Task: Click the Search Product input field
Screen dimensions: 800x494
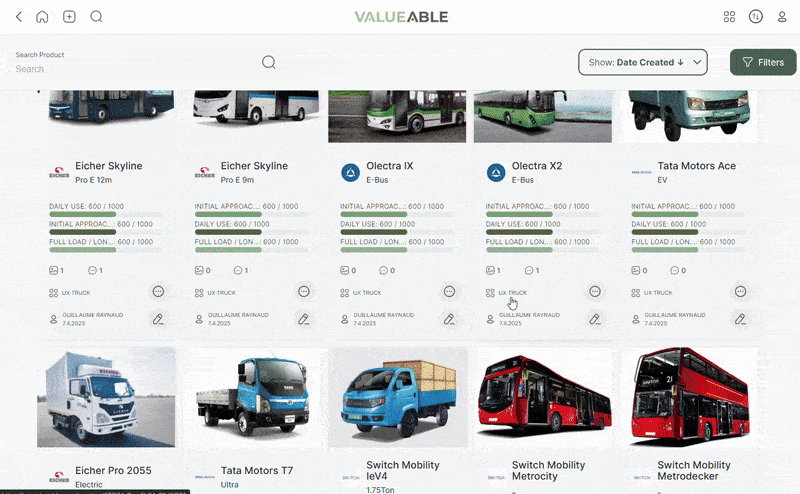Action: pyautogui.click(x=130, y=69)
